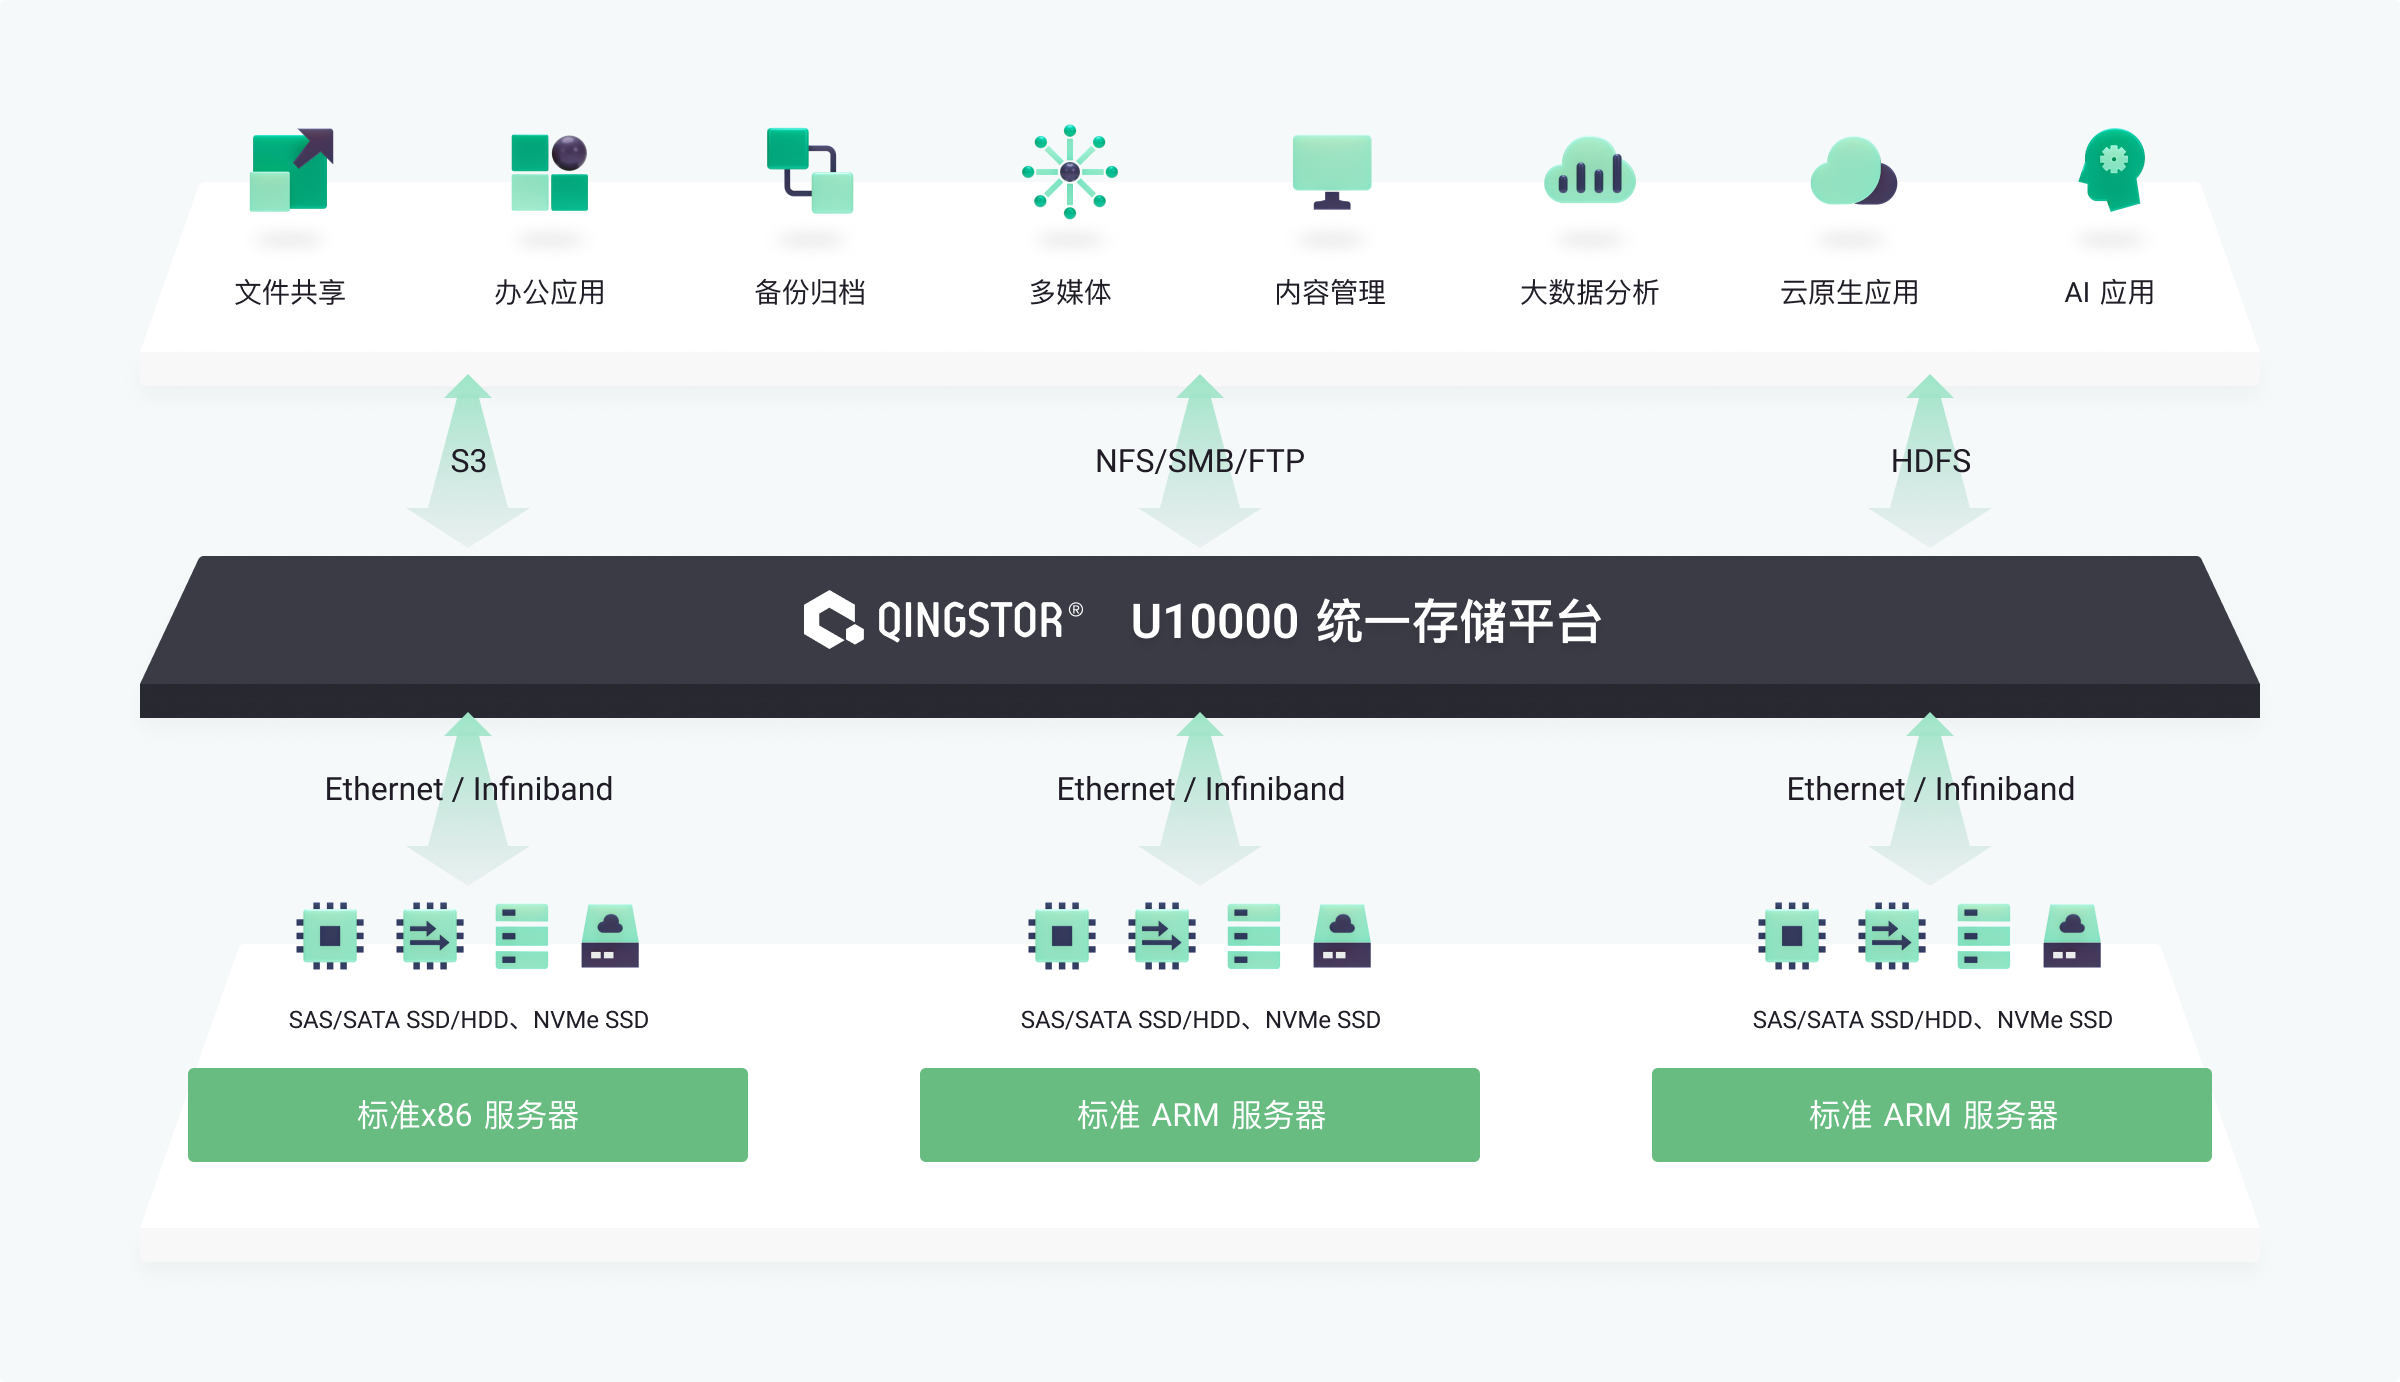Click the AI 应用 text label
Screen dimensions: 2400x1382
tap(2110, 292)
